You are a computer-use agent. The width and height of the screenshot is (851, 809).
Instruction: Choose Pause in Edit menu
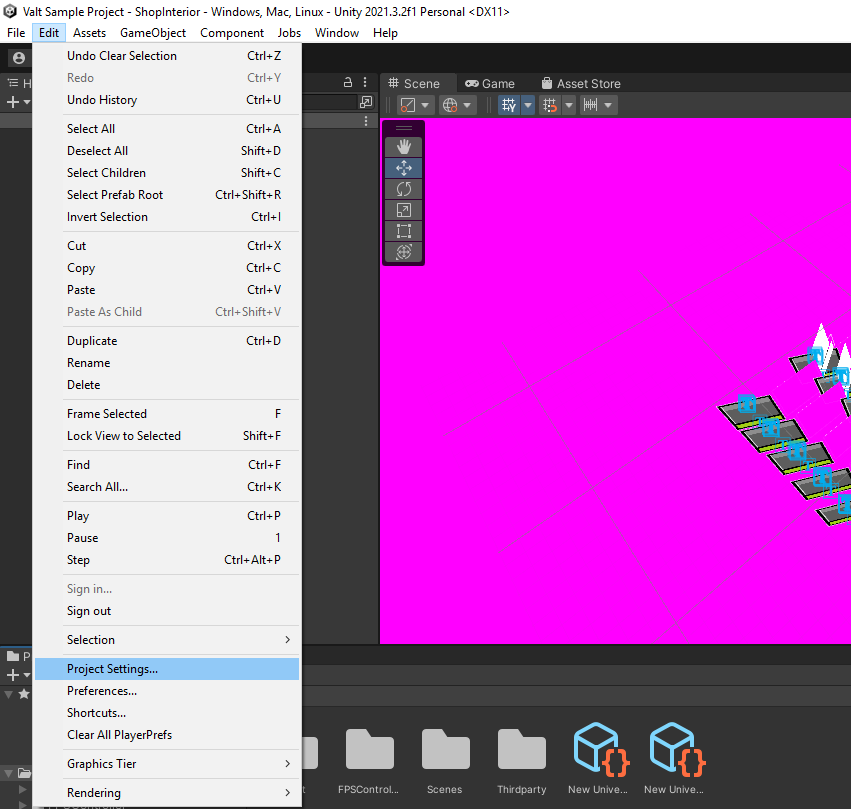(x=167, y=538)
